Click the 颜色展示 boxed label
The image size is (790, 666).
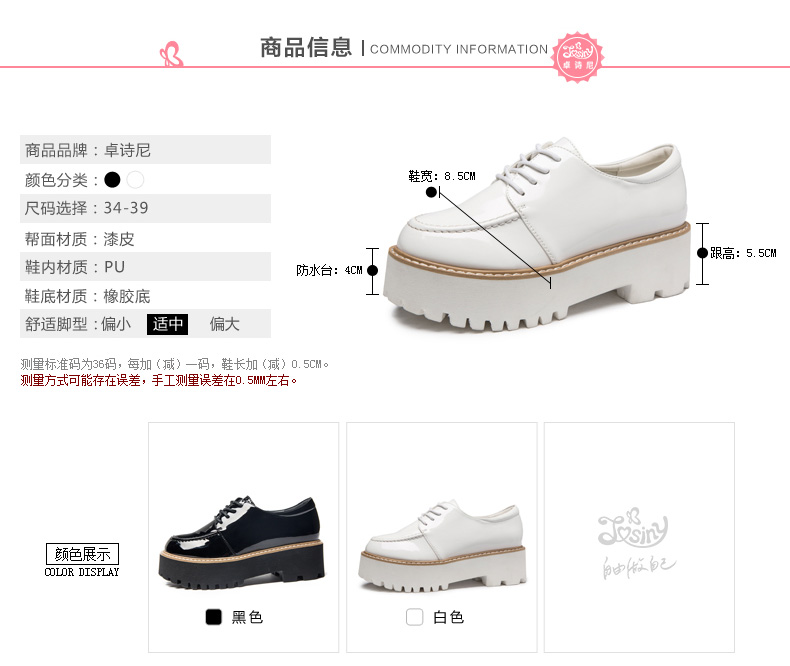tap(83, 554)
